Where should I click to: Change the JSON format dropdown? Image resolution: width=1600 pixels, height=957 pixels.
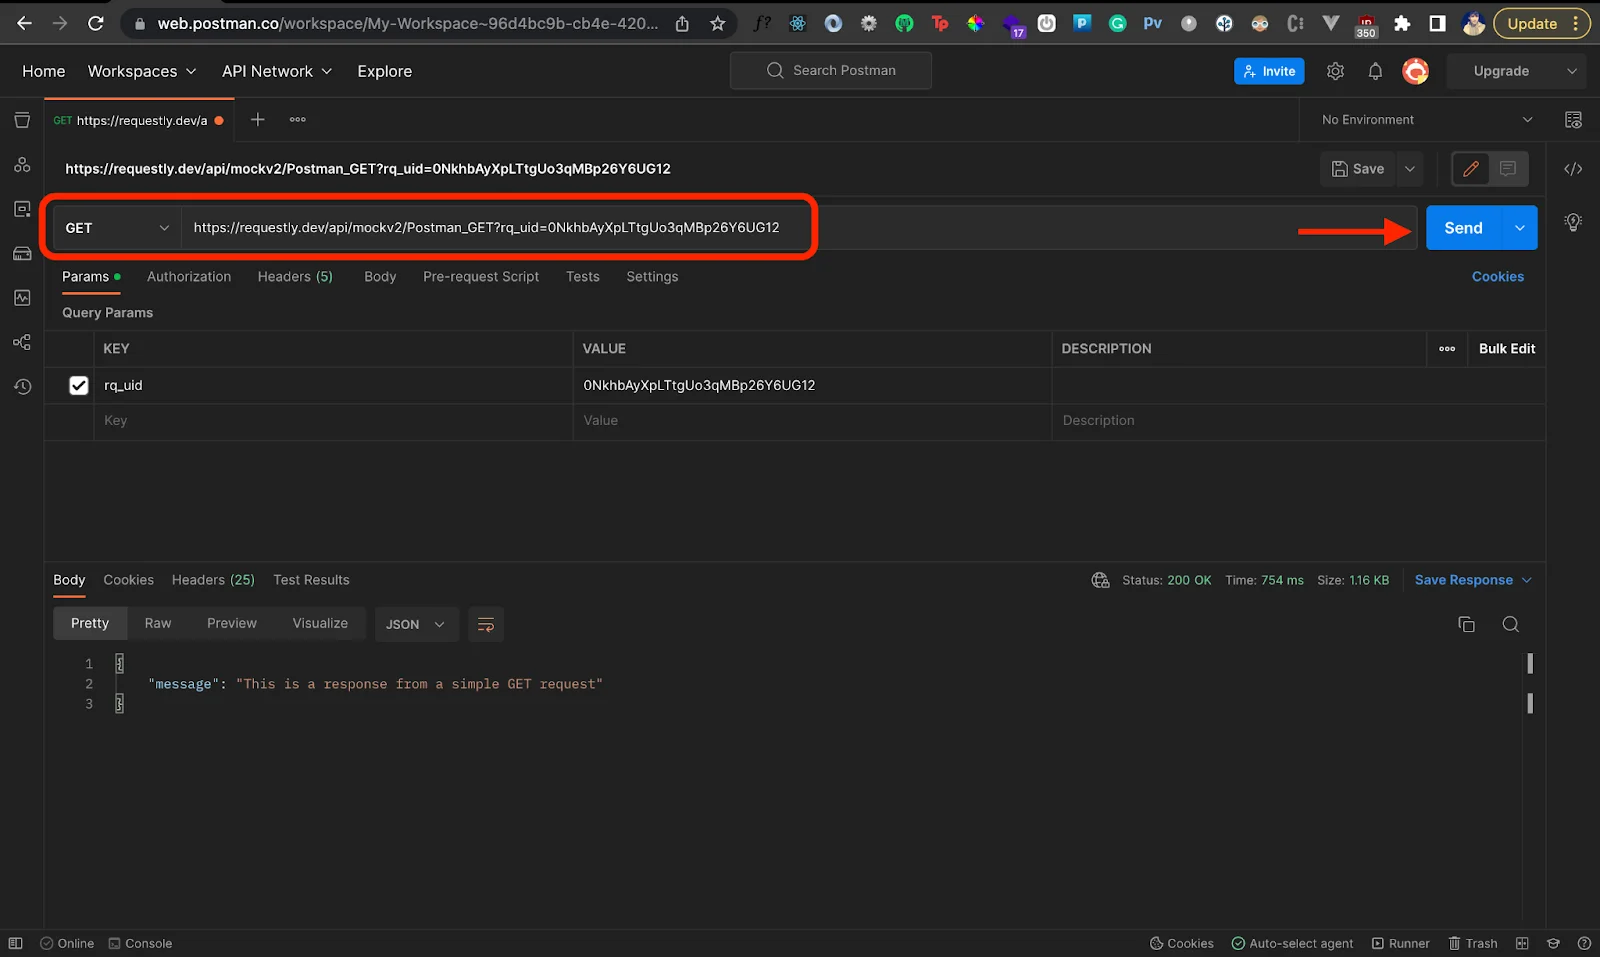point(416,624)
